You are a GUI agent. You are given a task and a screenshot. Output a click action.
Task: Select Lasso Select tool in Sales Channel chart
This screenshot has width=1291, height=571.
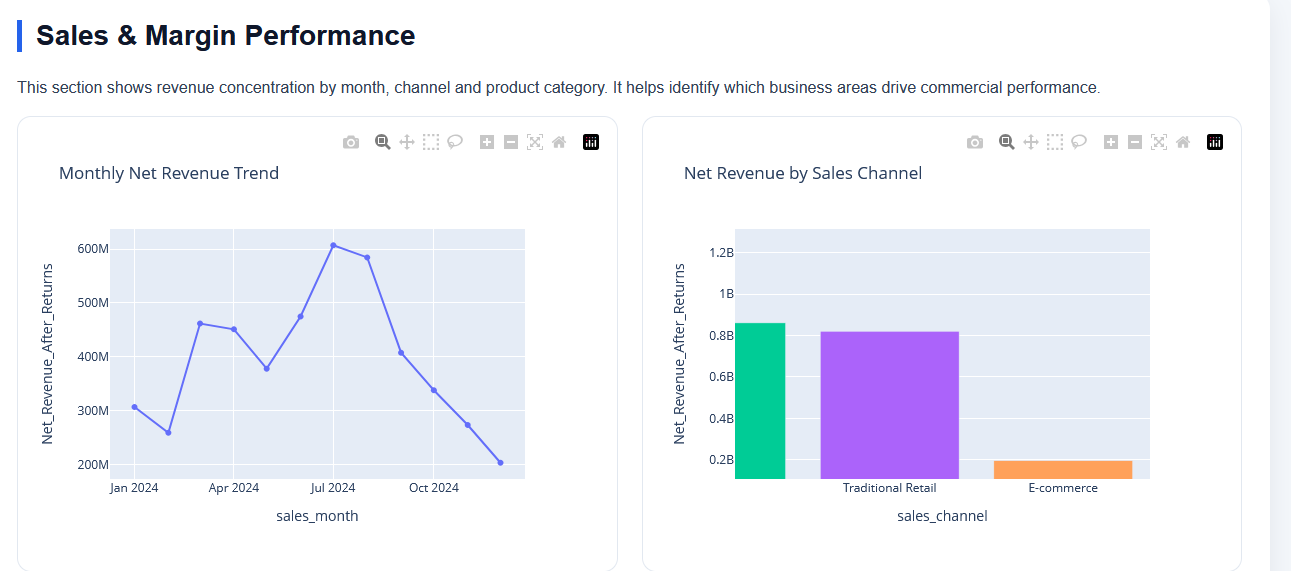pyautogui.click(x=1079, y=142)
